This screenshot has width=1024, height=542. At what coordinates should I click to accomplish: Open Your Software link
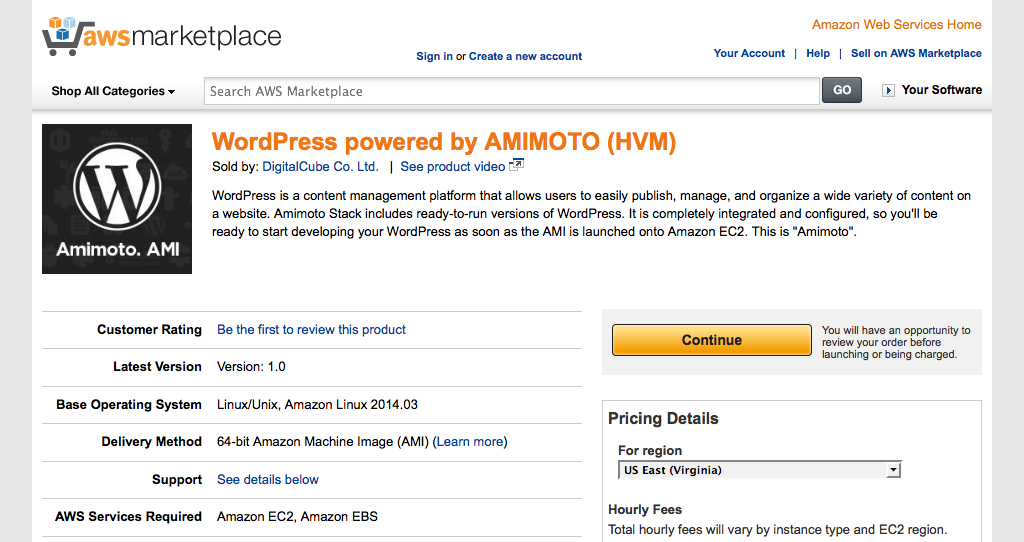(942, 90)
